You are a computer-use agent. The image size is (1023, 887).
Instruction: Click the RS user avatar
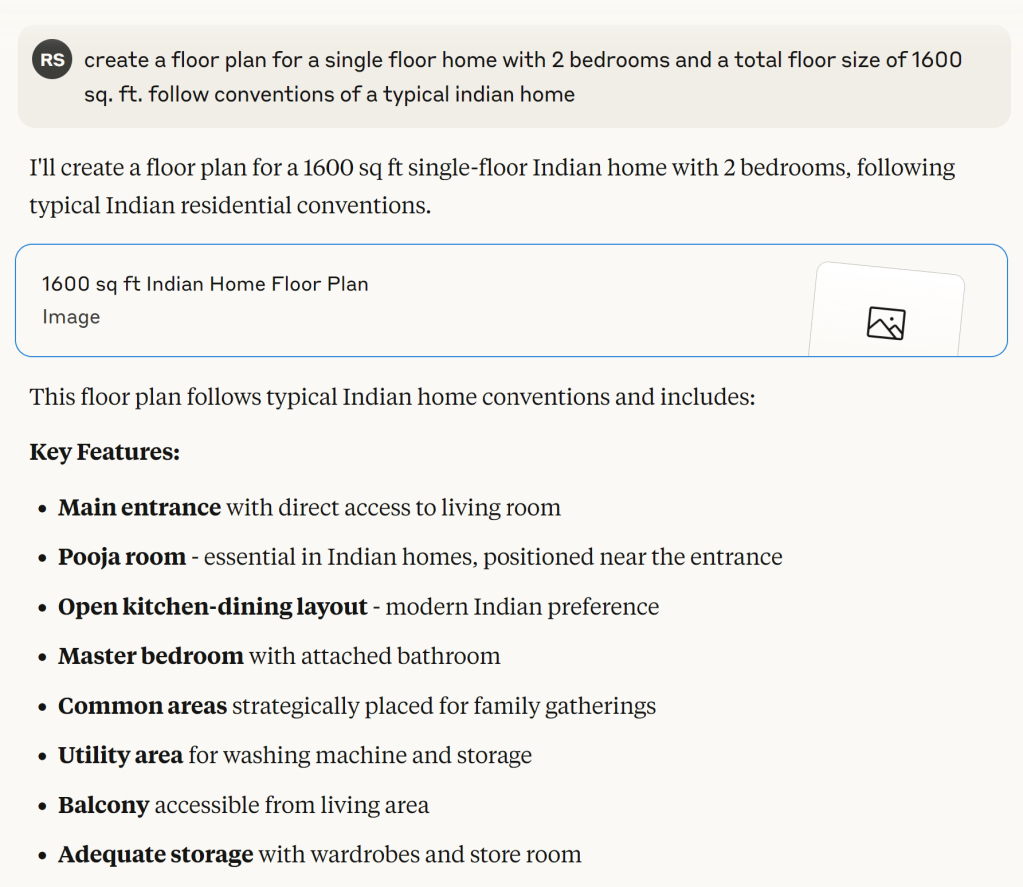(x=52, y=60)
